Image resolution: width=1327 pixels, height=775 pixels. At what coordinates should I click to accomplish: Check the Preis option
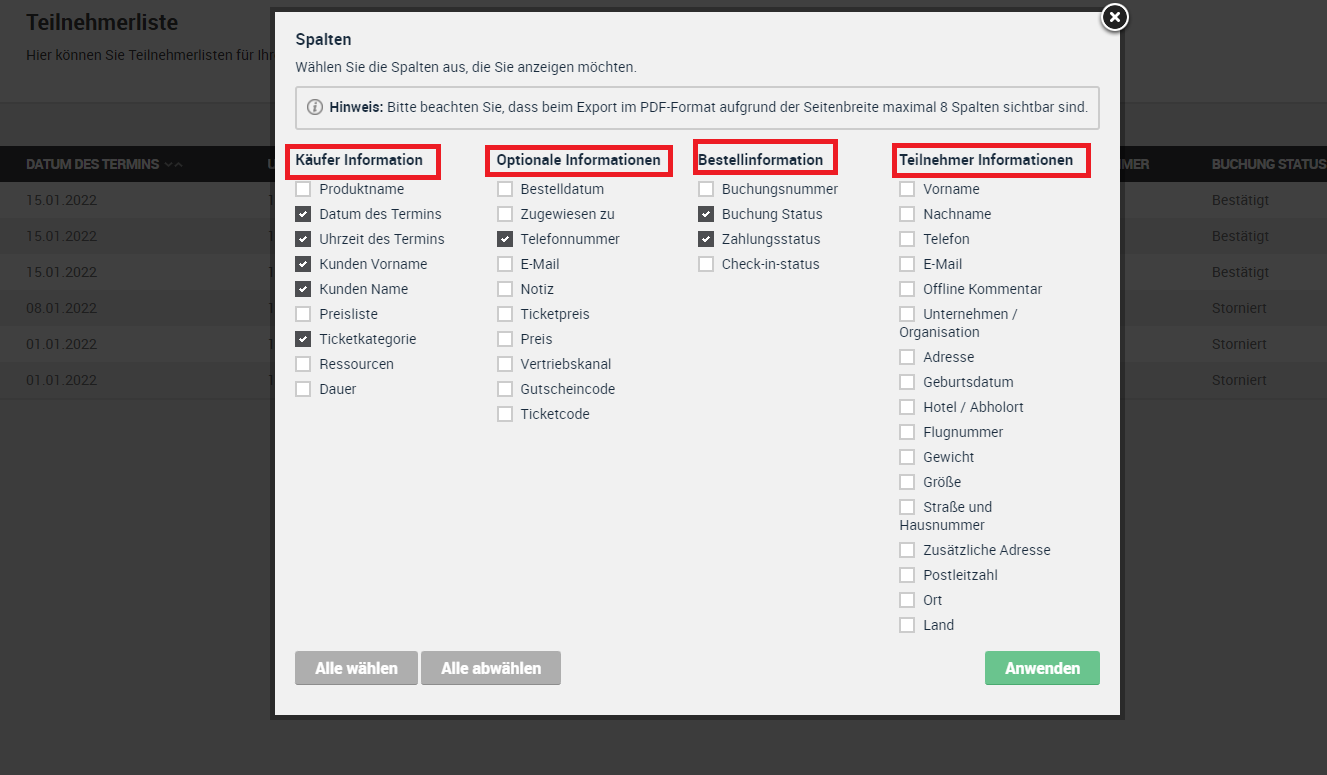[x=505, y=339]
